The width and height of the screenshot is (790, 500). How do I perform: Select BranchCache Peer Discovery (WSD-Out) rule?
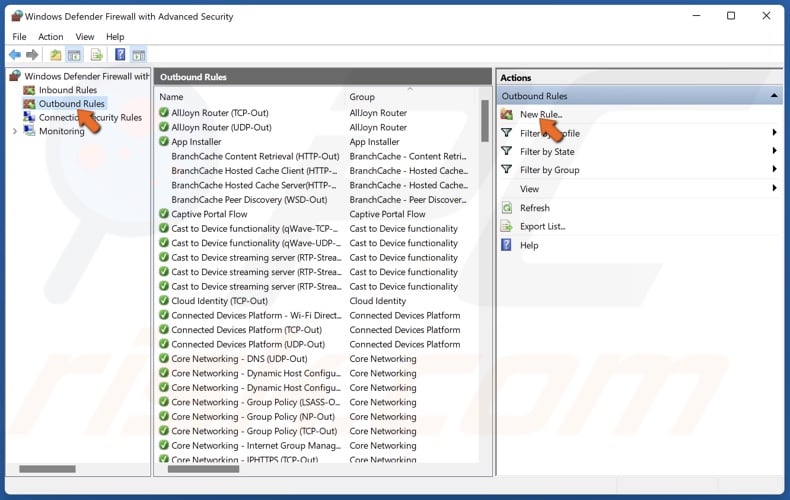[x=249, y=200]
